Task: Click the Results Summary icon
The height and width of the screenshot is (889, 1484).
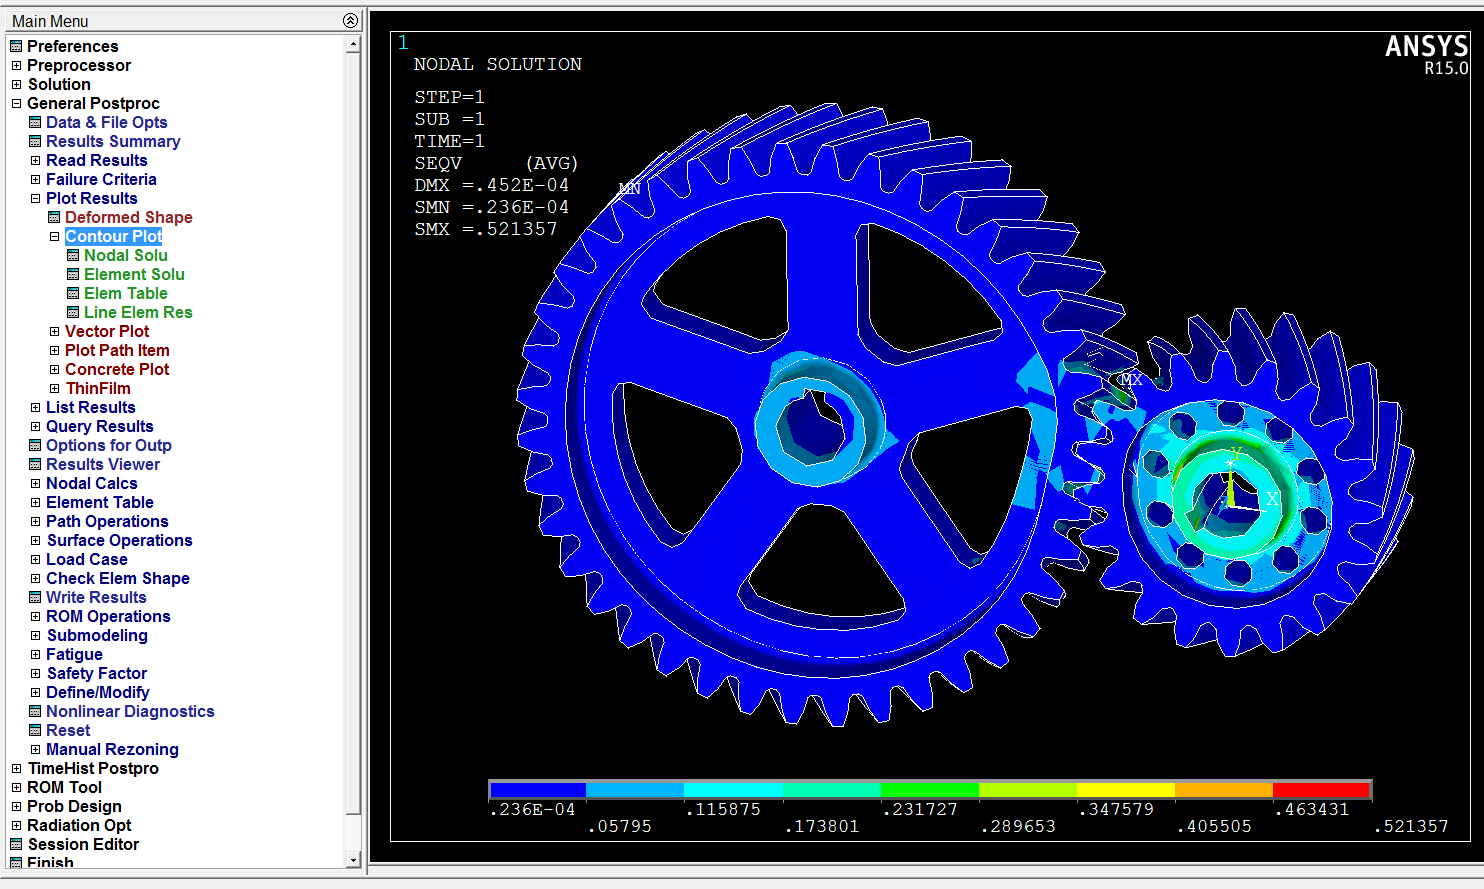Action: (35, 141)
